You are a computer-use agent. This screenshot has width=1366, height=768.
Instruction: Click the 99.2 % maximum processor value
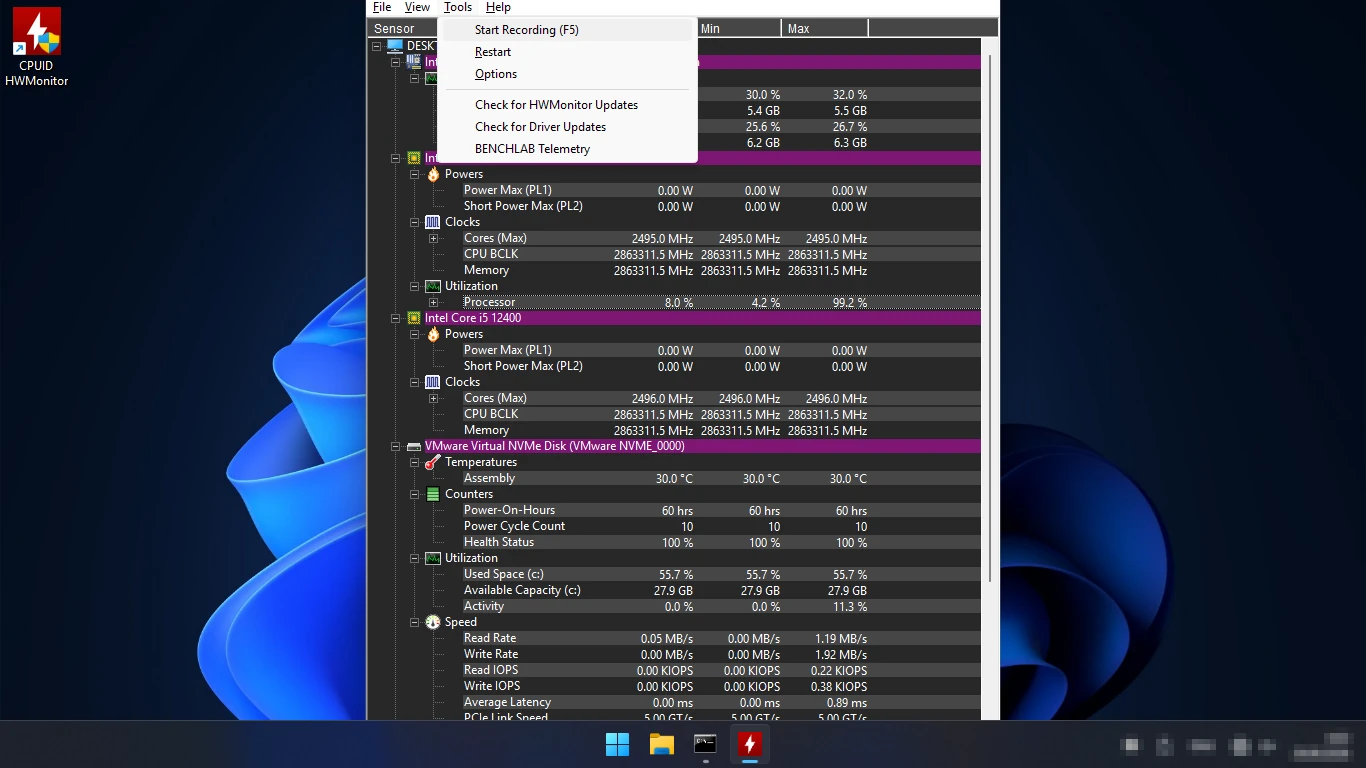[x=849, y=302]
